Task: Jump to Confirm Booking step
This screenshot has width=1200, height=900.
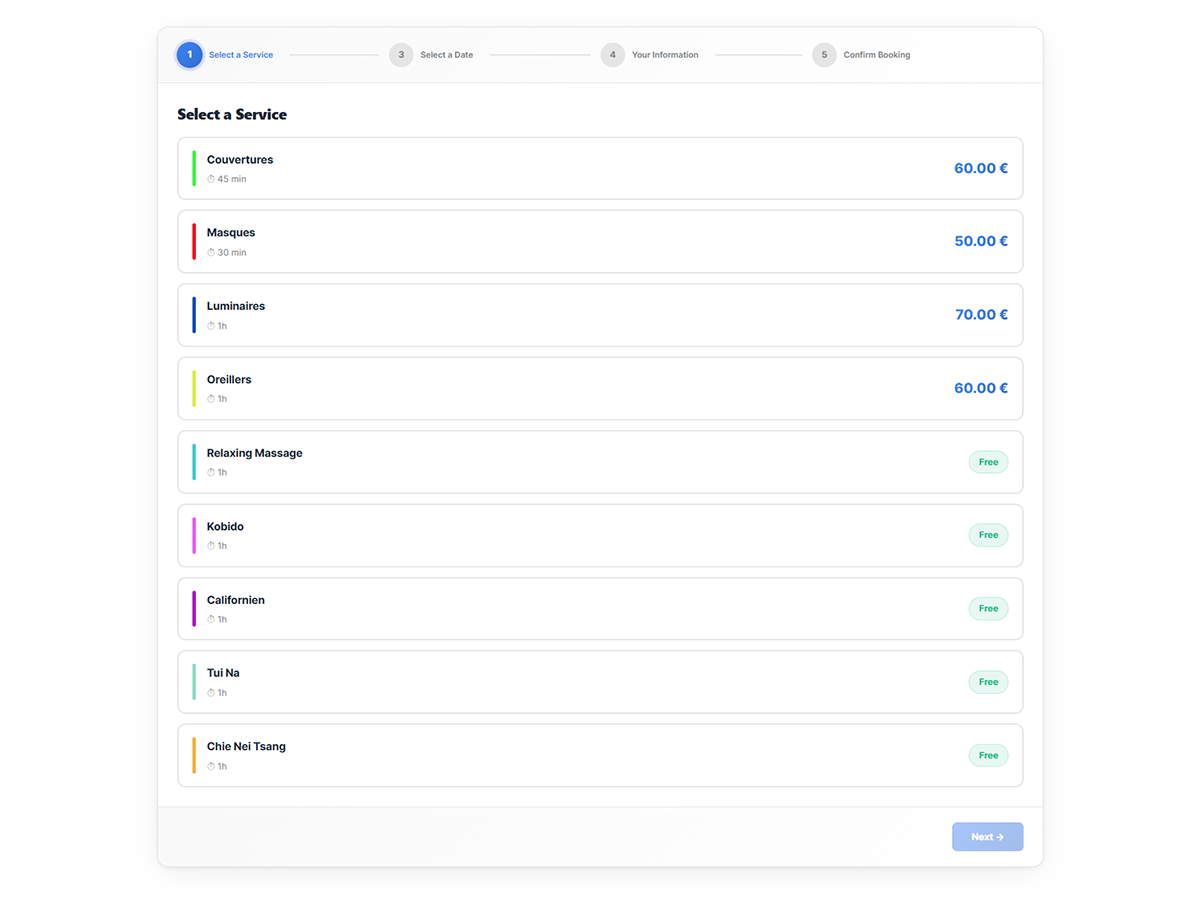Action: coord(876,55)
